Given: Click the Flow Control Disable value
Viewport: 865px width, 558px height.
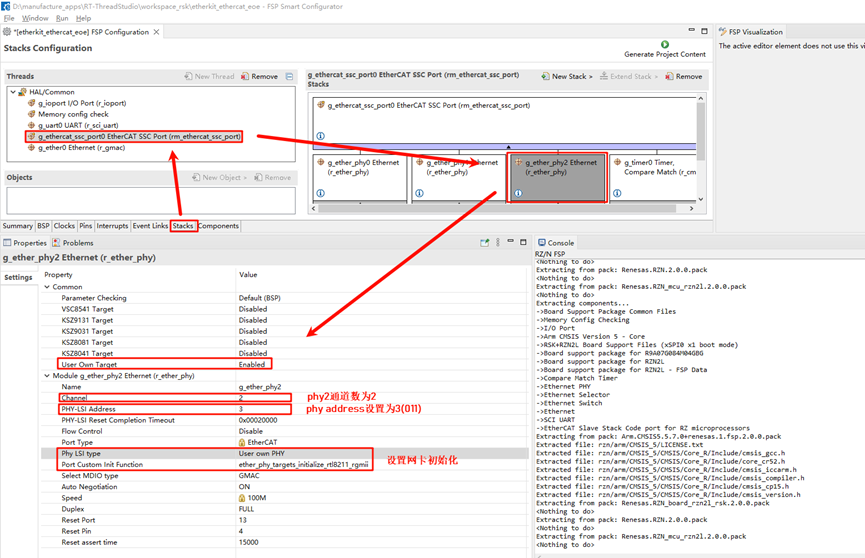Looking at the screenshot, I should click(250, 431).
